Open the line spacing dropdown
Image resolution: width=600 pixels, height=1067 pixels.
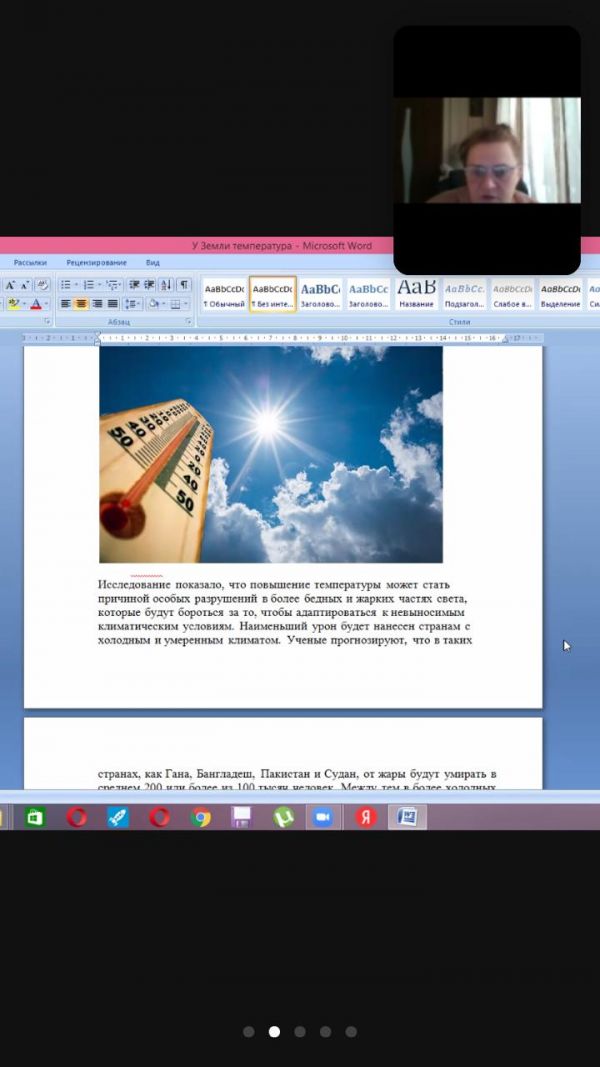[x=132, y=304]
